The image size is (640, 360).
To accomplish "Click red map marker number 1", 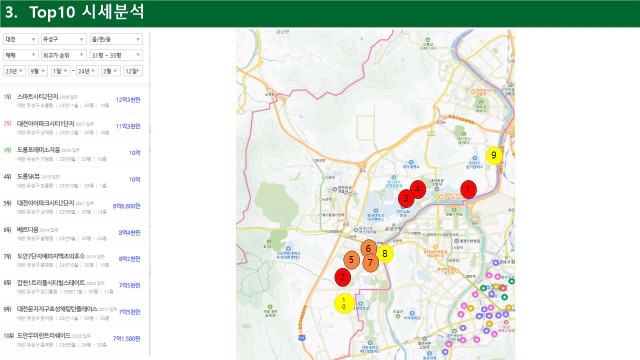I will tap(468, 189).
